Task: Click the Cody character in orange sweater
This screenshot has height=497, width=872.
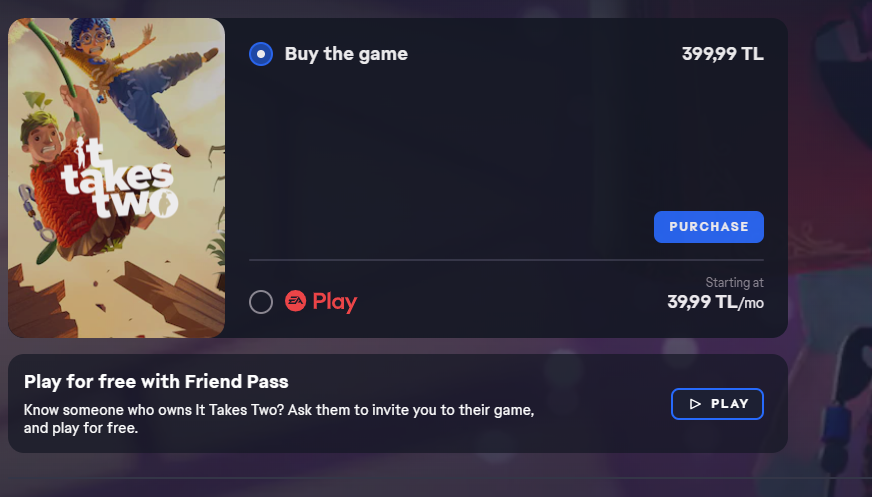Action: 72,183
